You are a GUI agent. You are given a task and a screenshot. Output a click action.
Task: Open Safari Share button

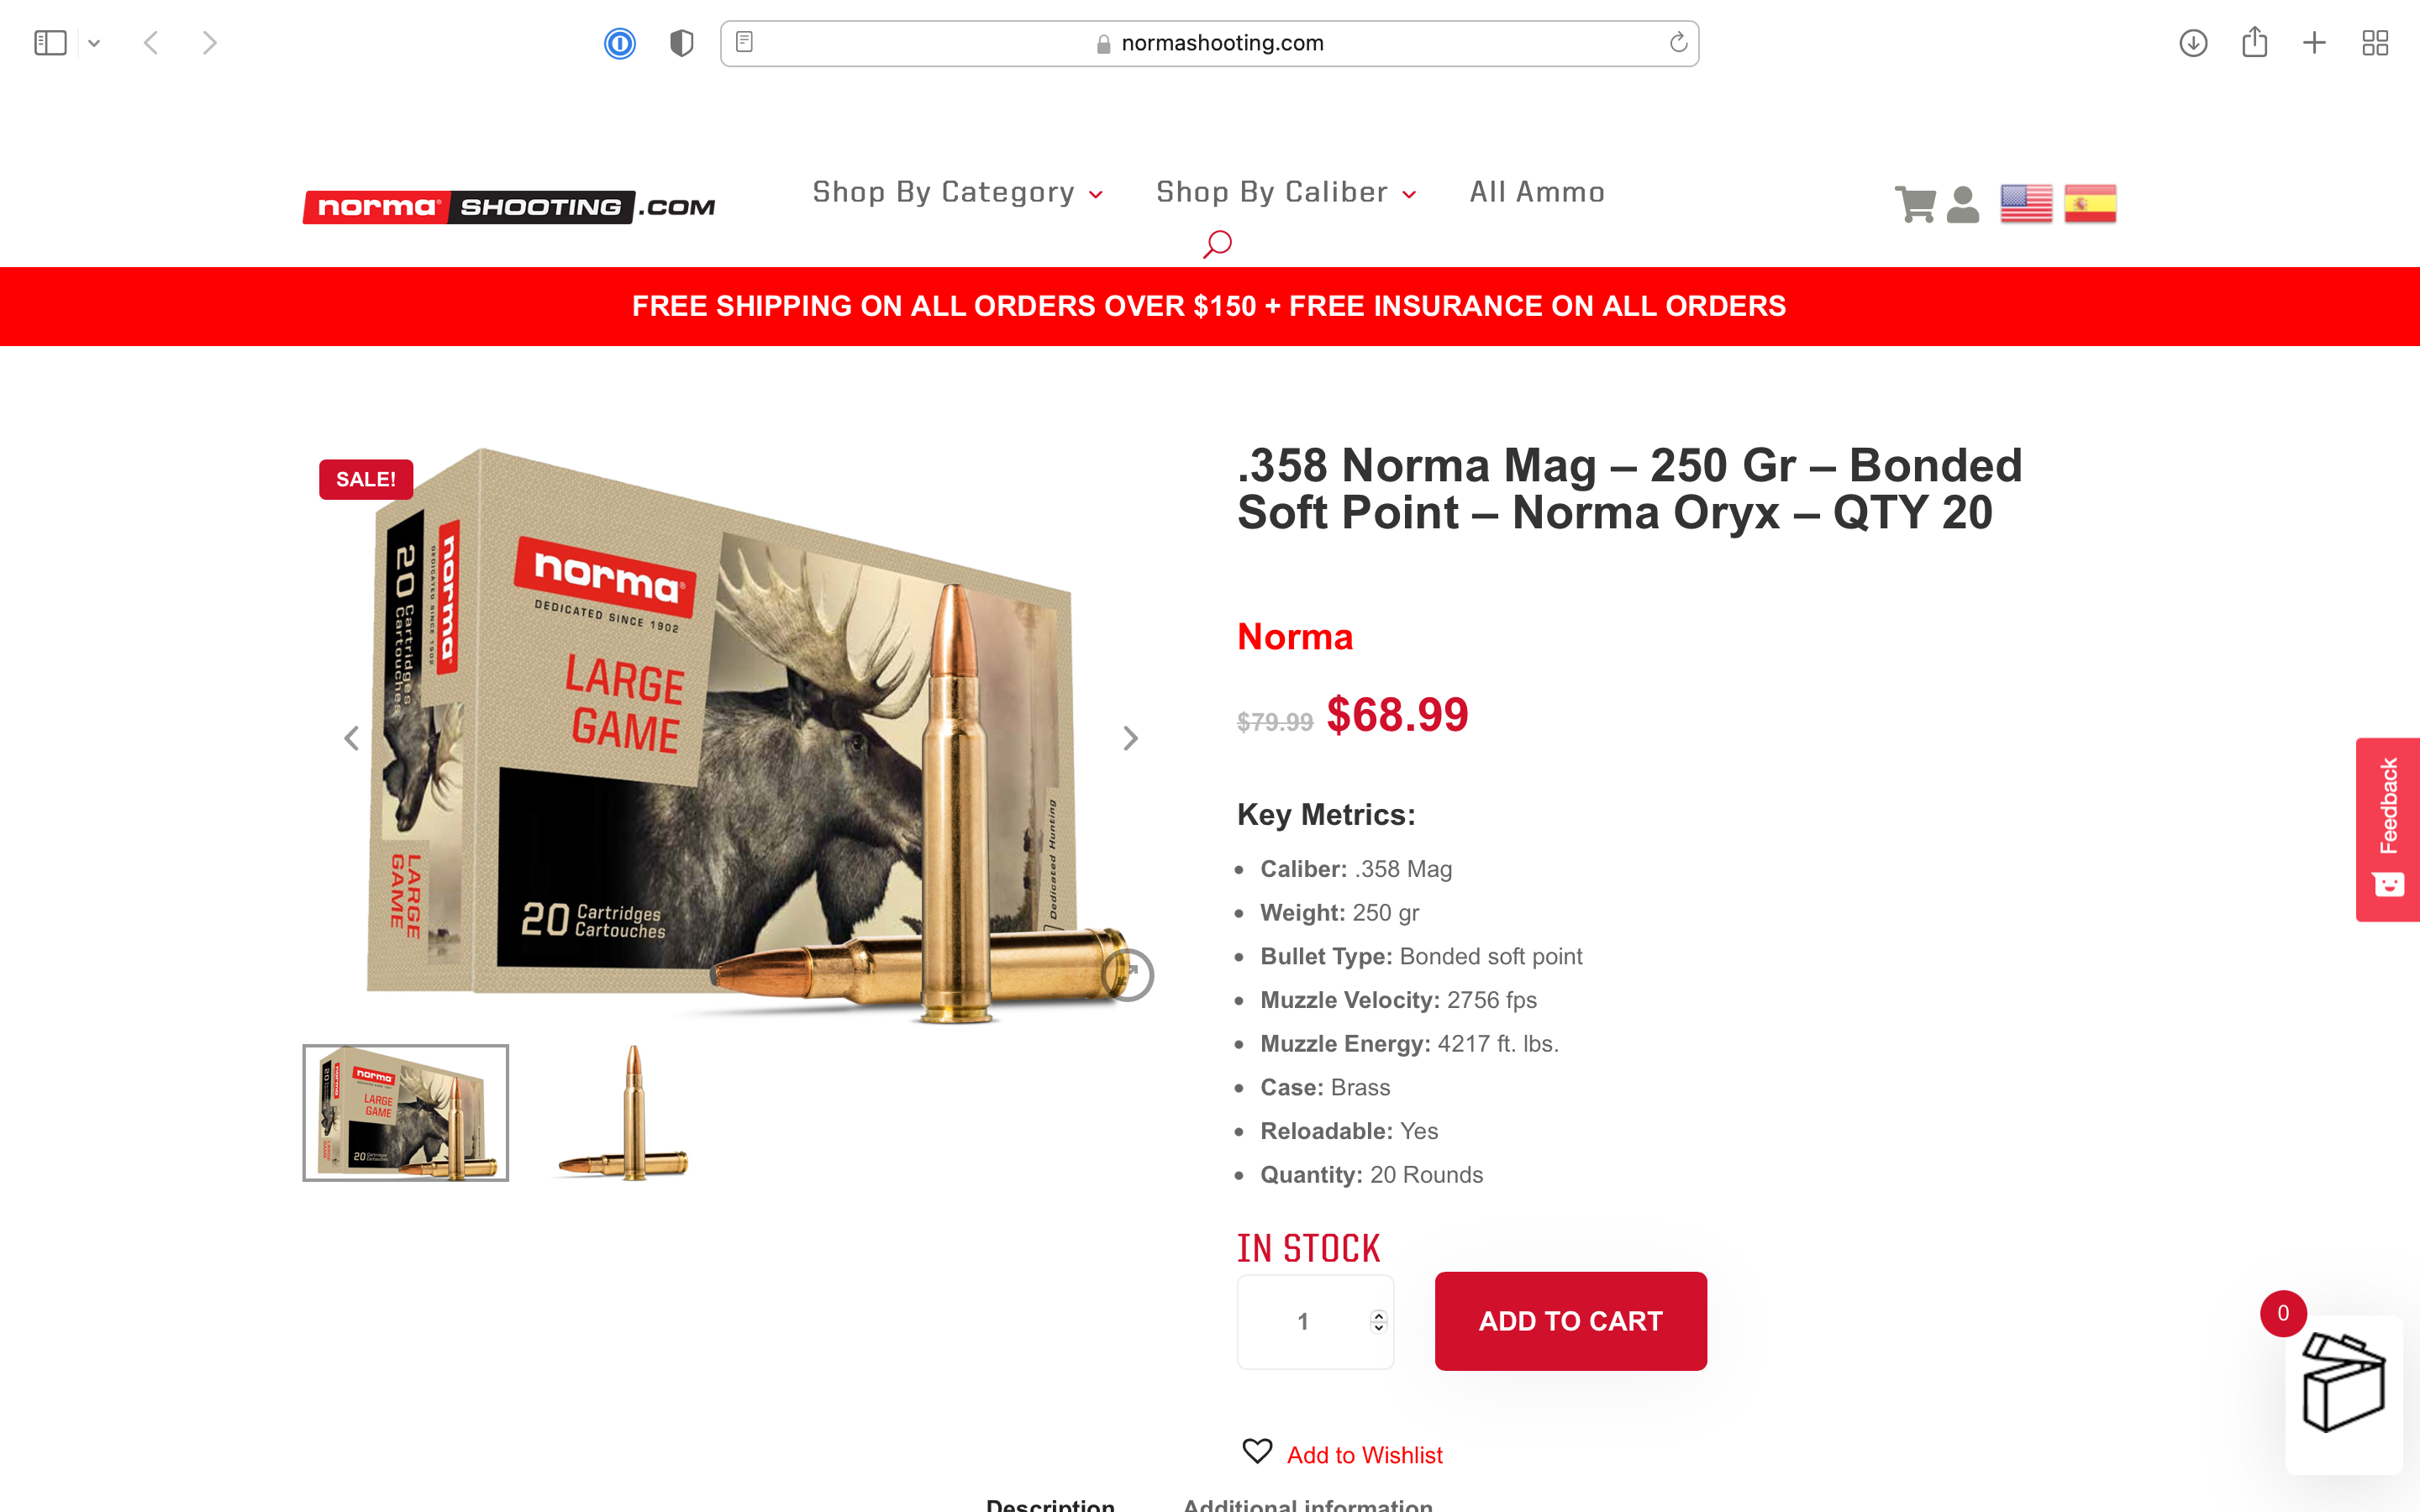pyautogui.click(x=2254, y=42)
